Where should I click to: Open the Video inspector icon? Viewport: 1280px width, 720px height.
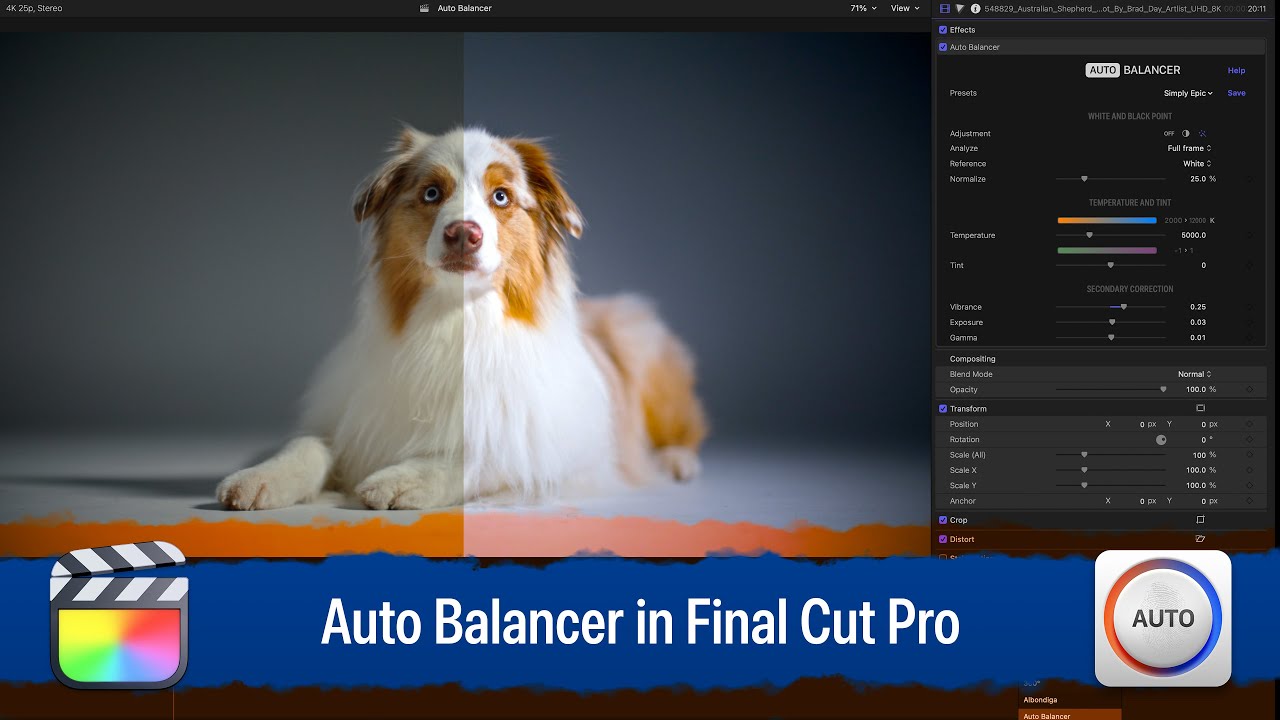[944, 8]
